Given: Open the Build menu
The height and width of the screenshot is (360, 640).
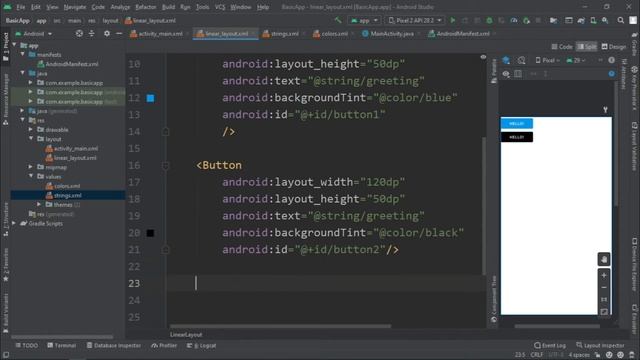Looking at the screenshot, I should pyautogui.click(x=168, y=7).
